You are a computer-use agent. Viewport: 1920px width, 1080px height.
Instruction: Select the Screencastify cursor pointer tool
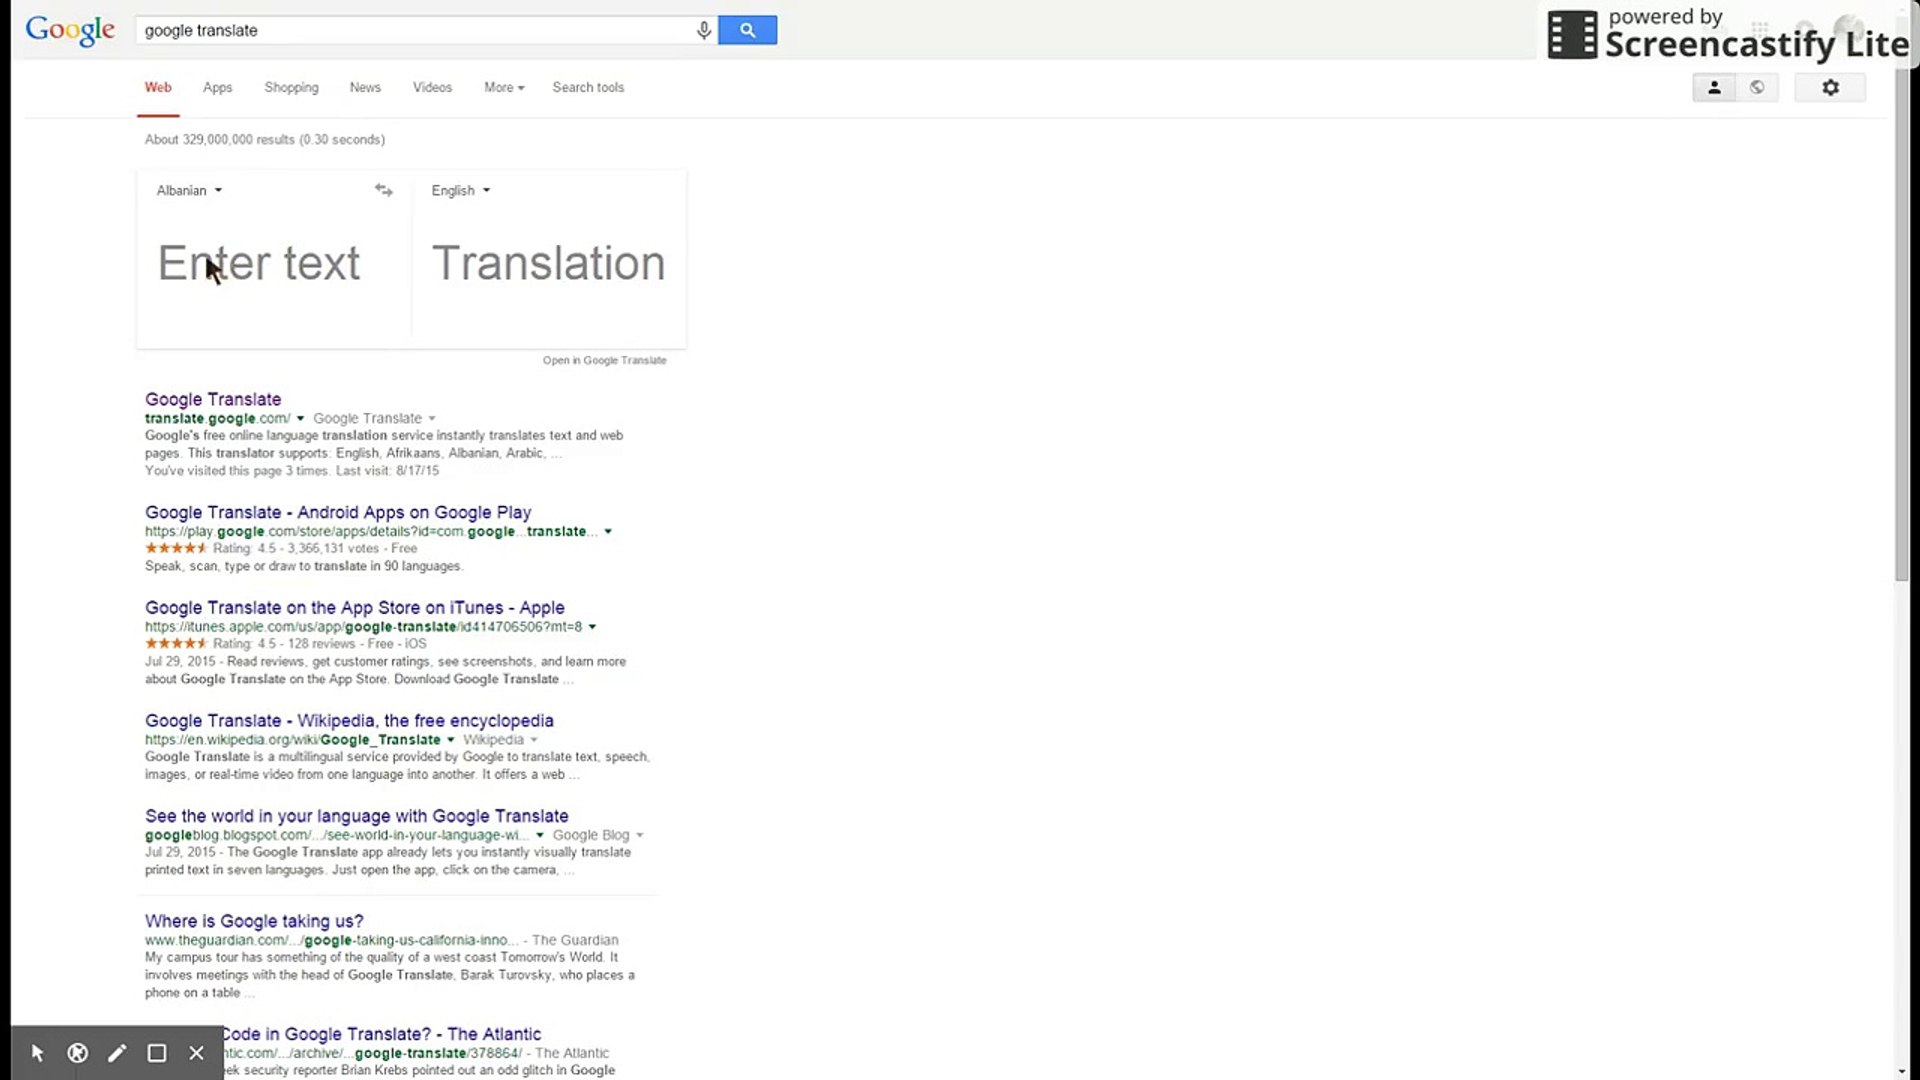pyautogui.click(x=38, y=1053)
